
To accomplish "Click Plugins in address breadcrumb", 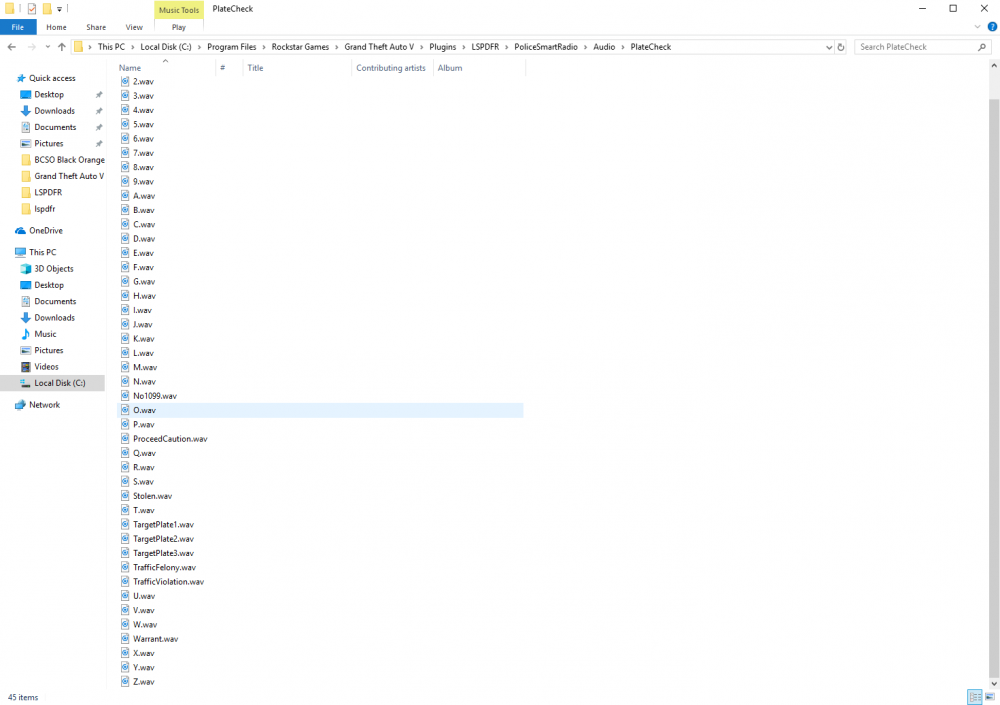I will pos(443,47).
